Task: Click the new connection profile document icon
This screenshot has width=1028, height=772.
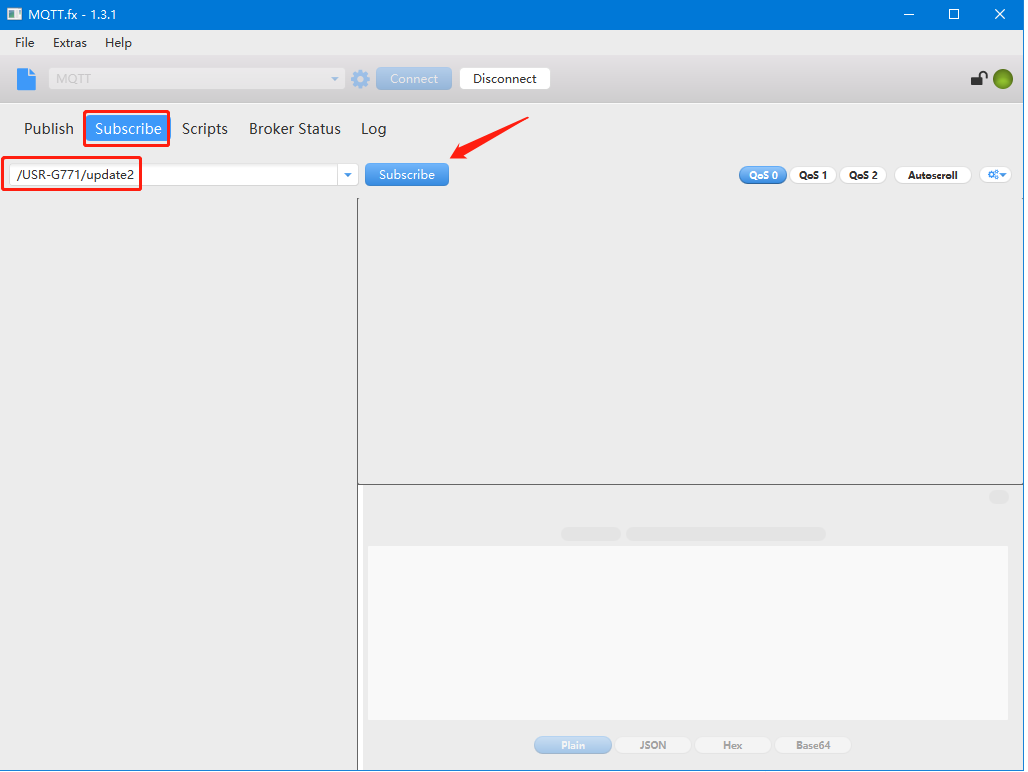Action: (26, 79)
